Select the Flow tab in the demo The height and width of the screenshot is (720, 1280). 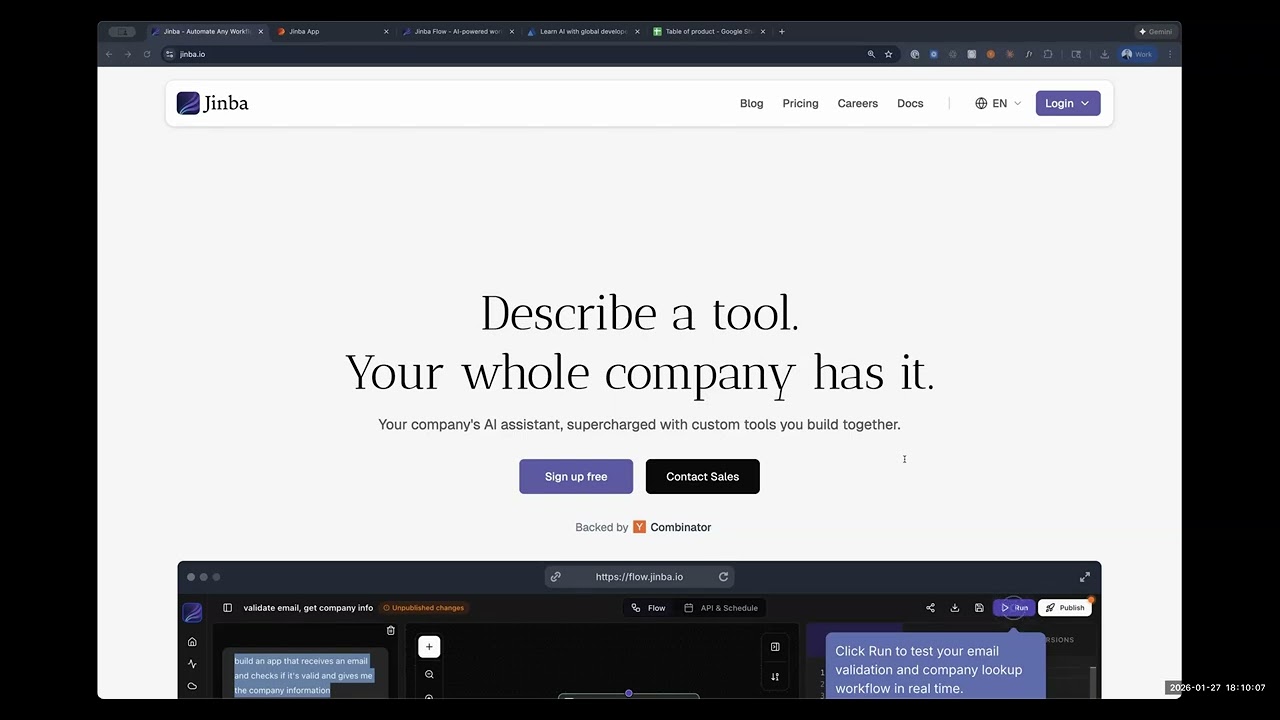click(x=648, y=608)
